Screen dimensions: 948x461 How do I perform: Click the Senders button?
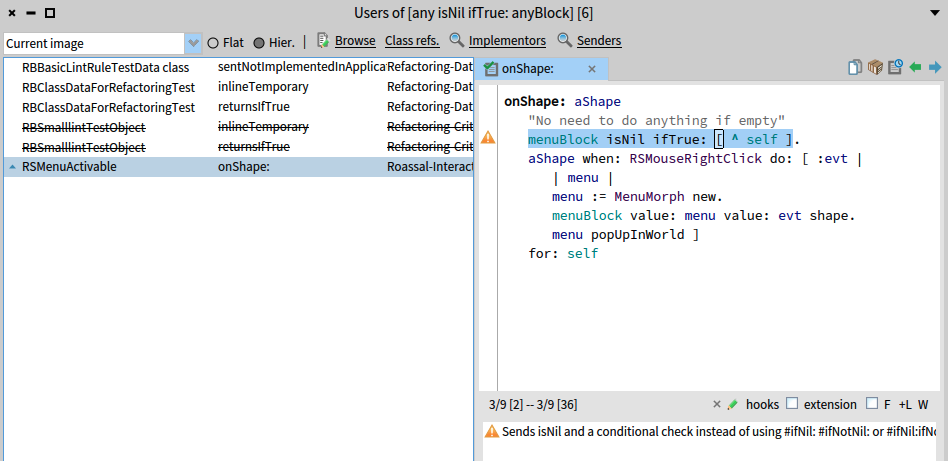(589, 41)
